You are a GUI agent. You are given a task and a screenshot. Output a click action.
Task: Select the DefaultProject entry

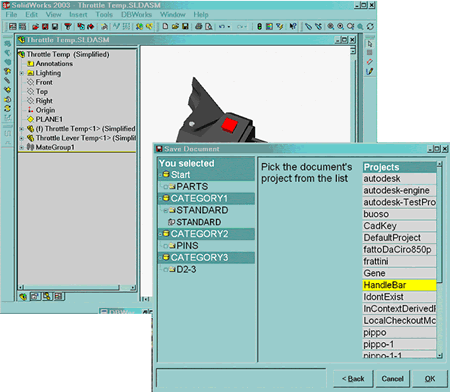pos(399,238)
